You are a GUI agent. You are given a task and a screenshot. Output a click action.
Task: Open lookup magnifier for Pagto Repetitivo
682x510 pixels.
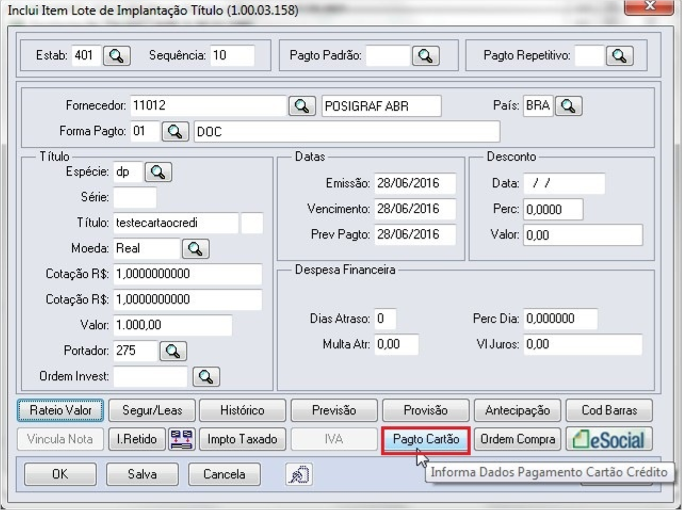619,56
